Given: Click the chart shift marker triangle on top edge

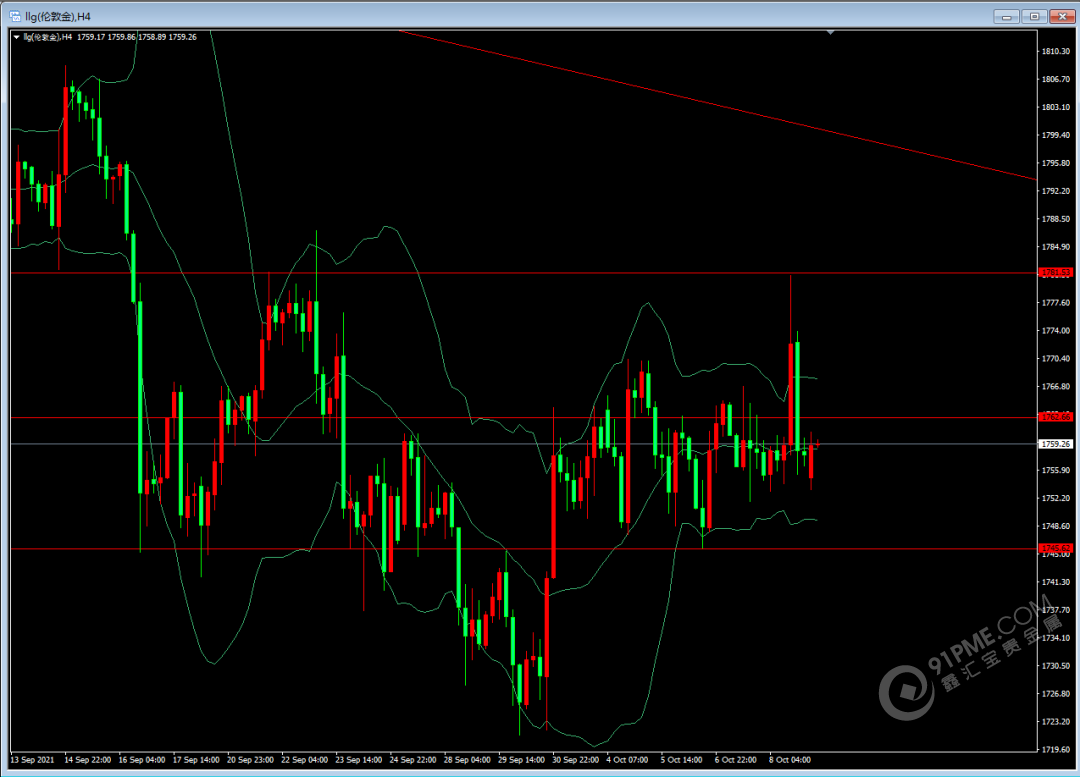Looking at the screenshot, I should [x=831, y=32].
